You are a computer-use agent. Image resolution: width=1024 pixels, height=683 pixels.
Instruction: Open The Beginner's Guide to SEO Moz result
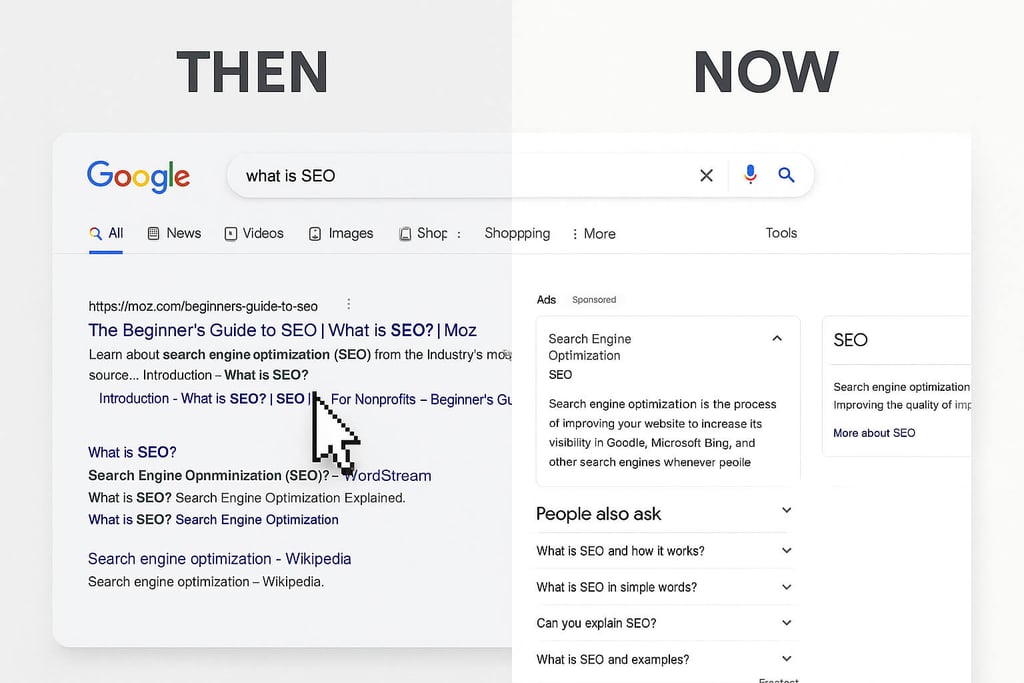pyautogui.click(x=282, y=330)
